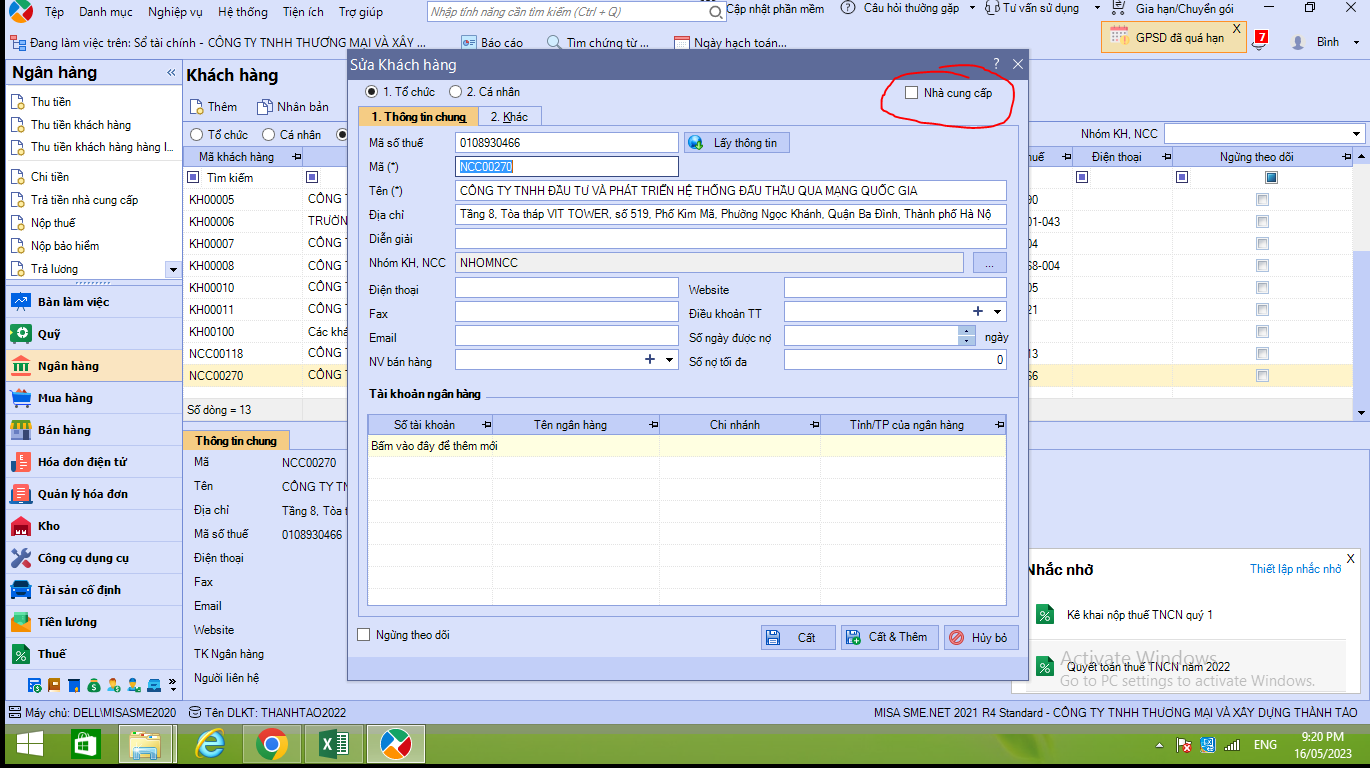This screenshot has height=768, width=1370.
Task: Select the 1. Tổ chức radio in dialog
Action: (x=372, y=92)
